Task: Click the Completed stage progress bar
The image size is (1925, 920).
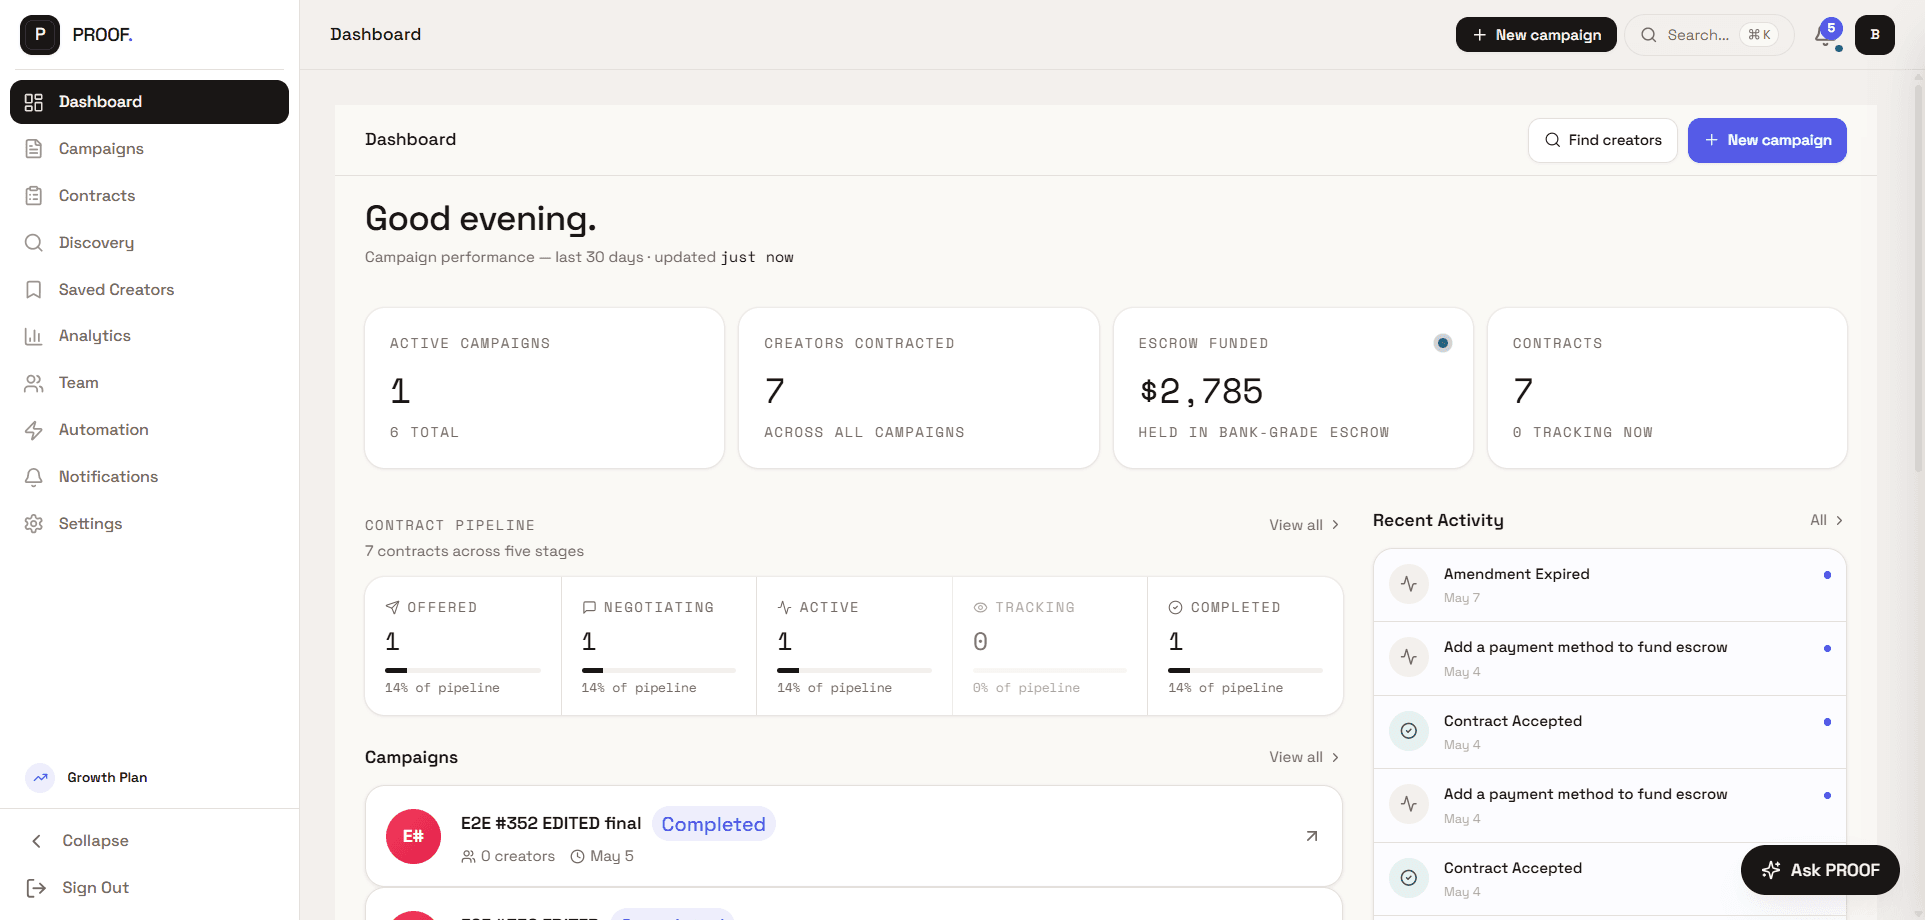Action: click(1245, 670)
